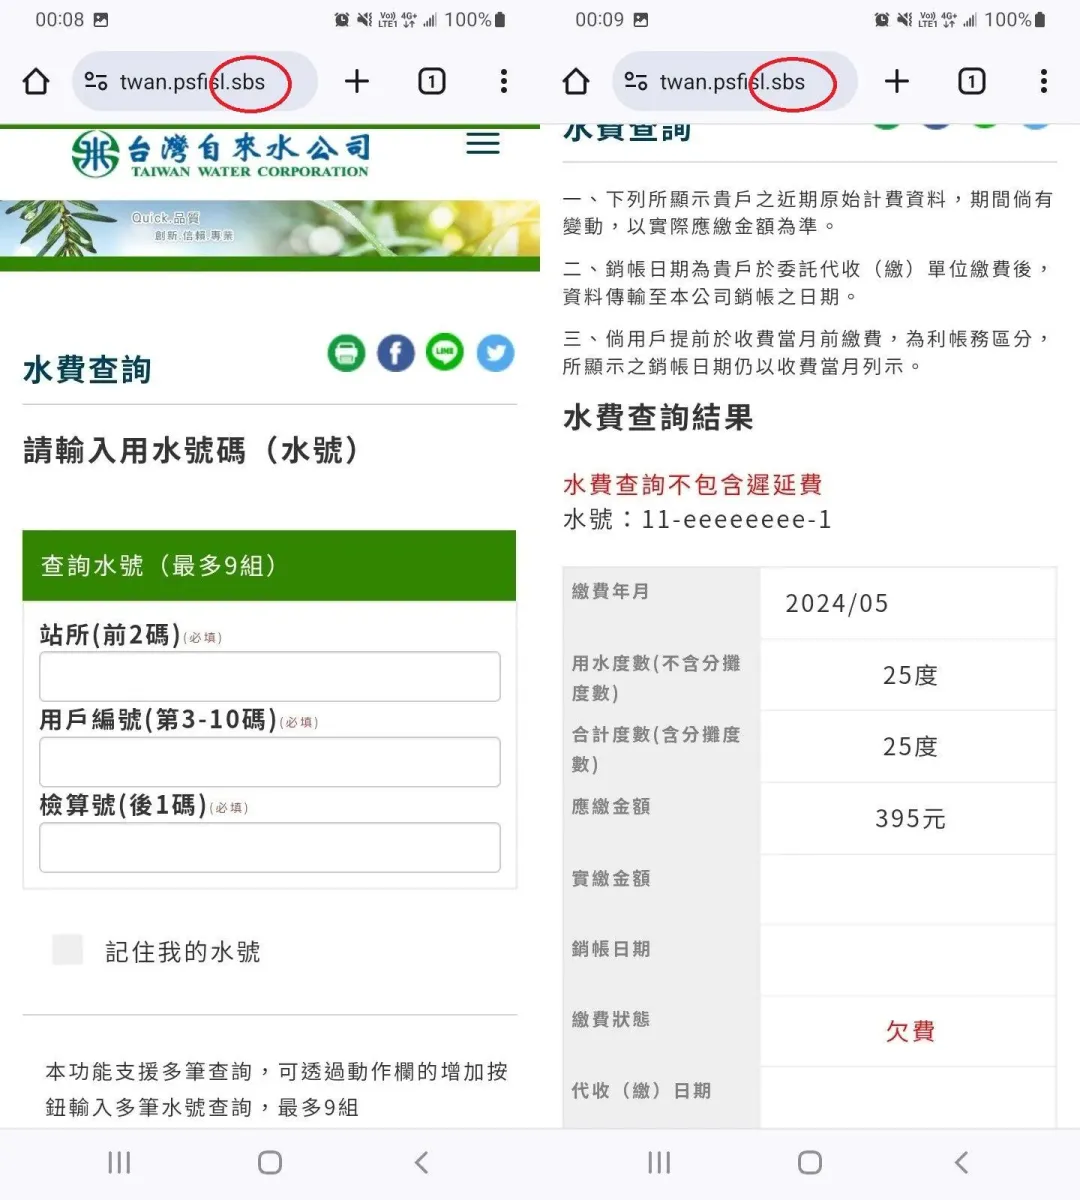1080x1200 pixels.
Task: Check the 記住我的水號 checkbox
Action: pyautogui.click(x=67, y=950)
